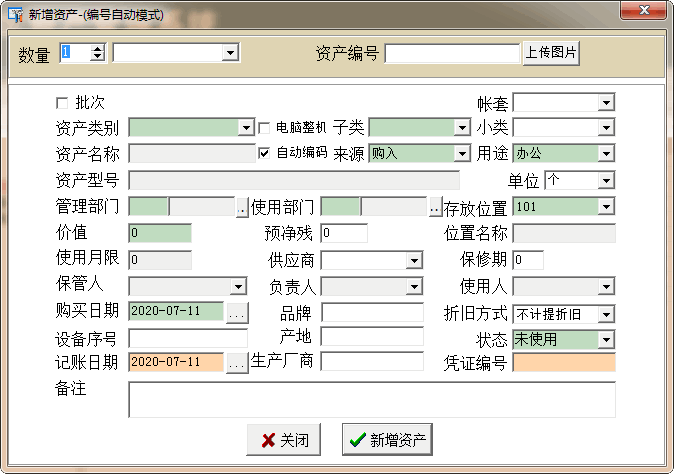Click the 购买日期 browse button
This screenshot has width=674, height=474.
tap(237, 312)
